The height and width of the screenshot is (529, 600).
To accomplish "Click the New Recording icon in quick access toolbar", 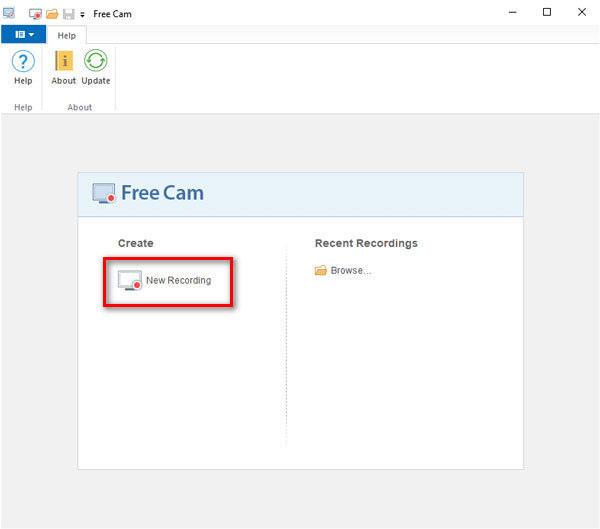I will (x=35, y=14).
